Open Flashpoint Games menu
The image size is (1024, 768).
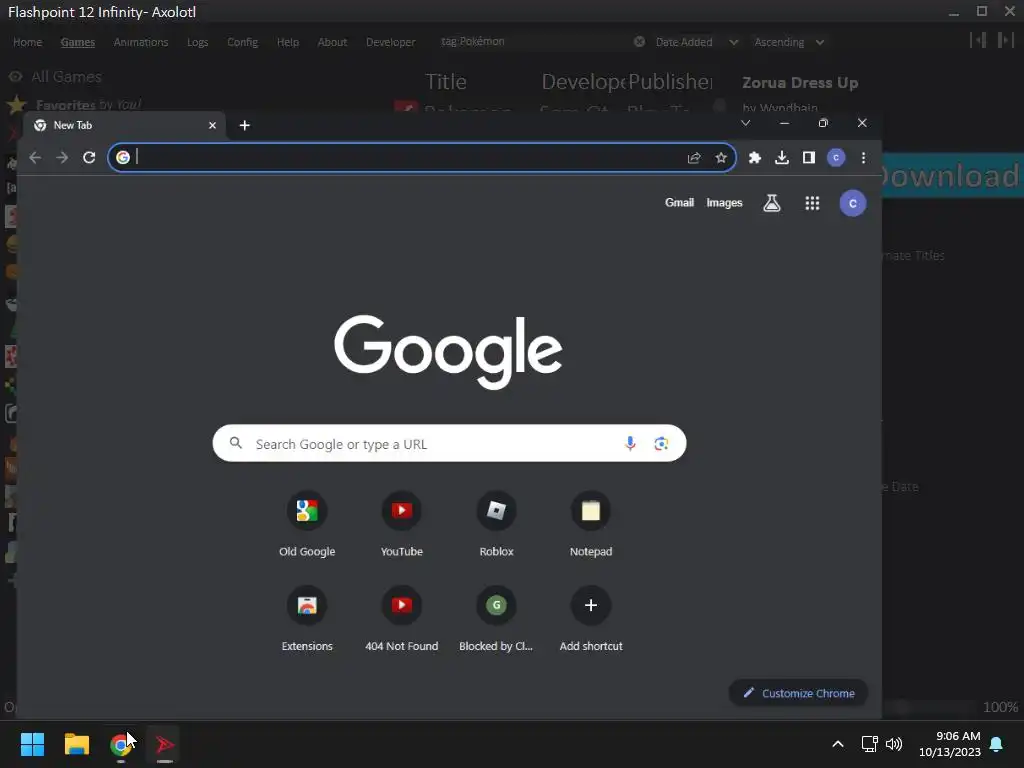click(x=78, y=42)
